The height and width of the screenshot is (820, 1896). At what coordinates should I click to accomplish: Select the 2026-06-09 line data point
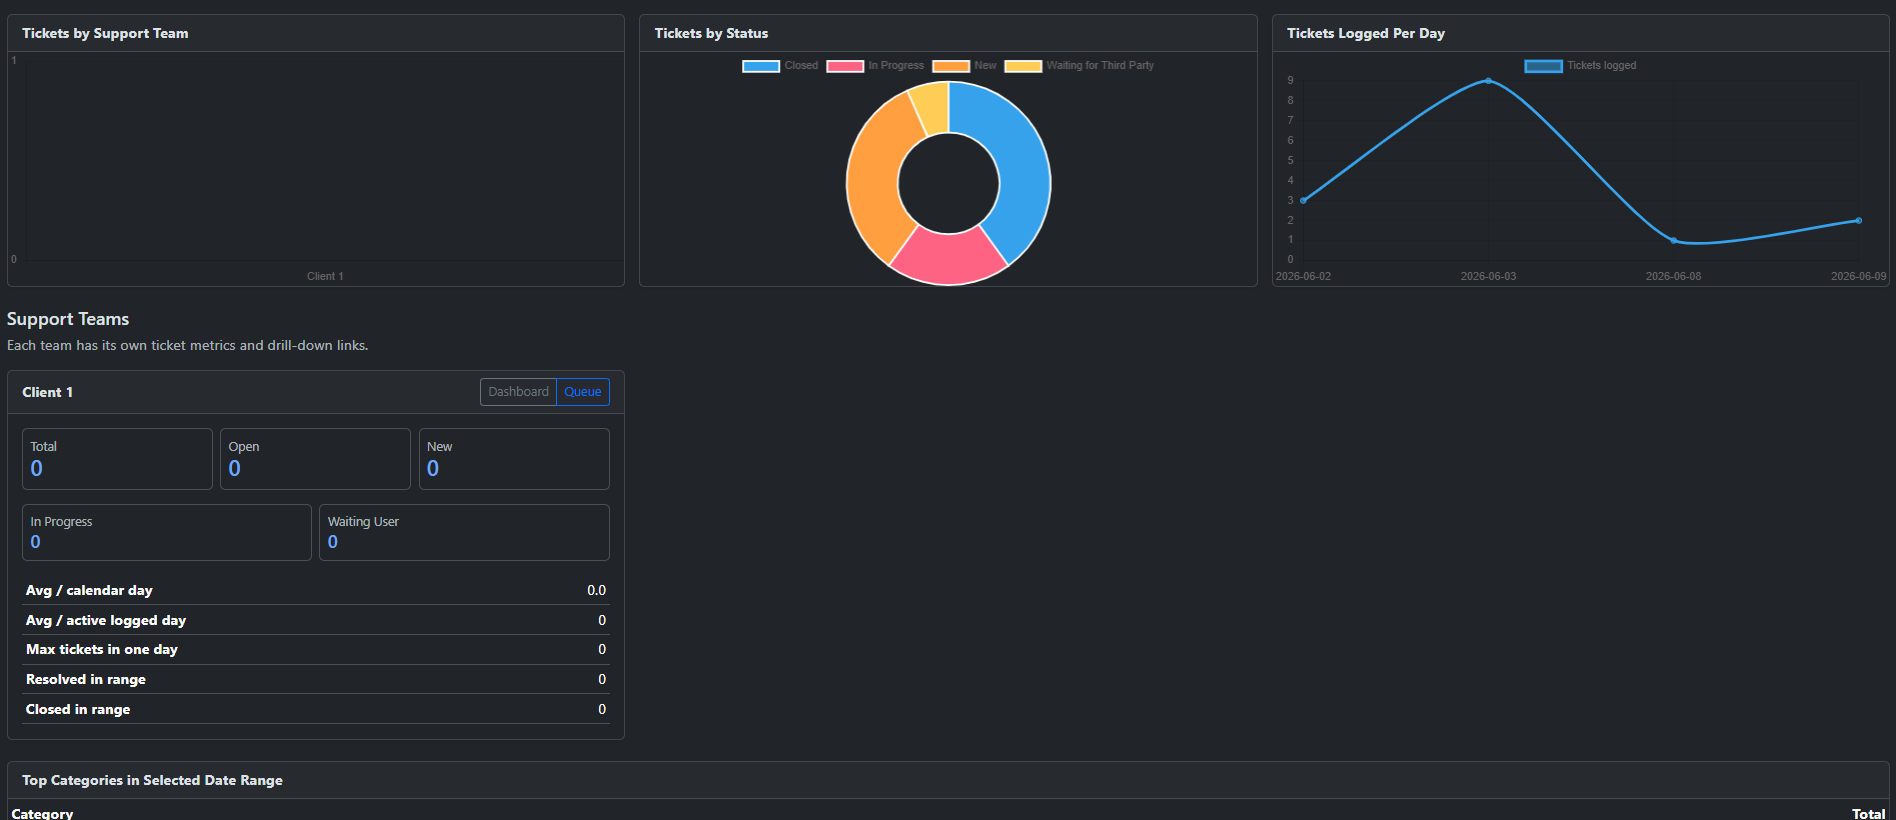1858,220
